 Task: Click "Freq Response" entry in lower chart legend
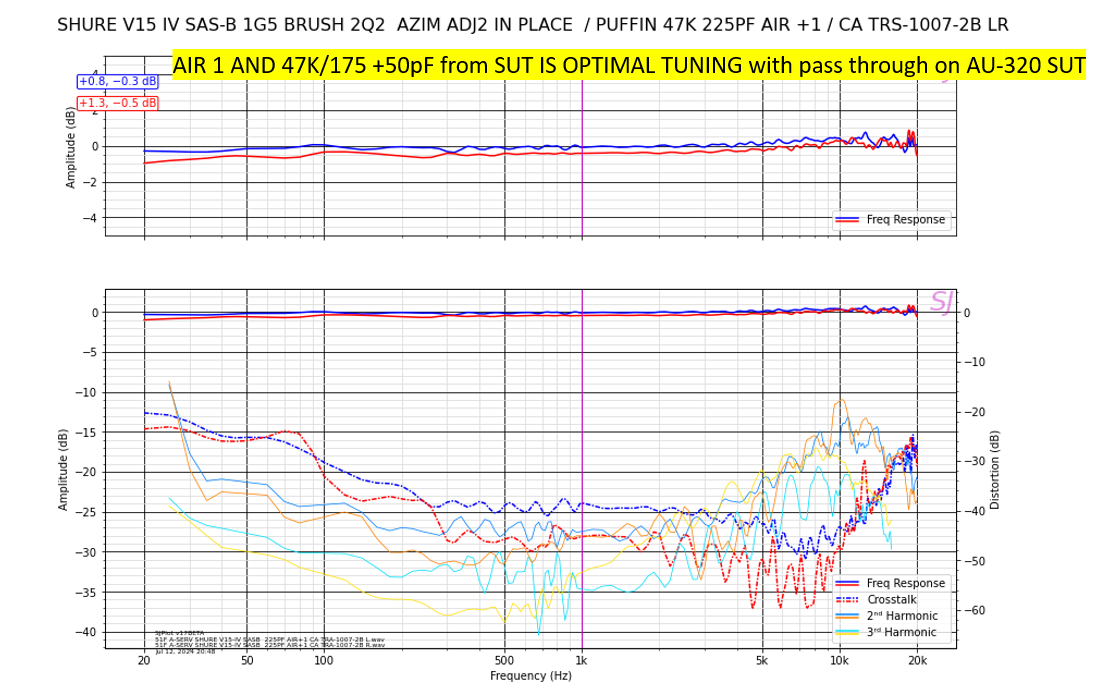pyautogui.click(x=891, y=583)
